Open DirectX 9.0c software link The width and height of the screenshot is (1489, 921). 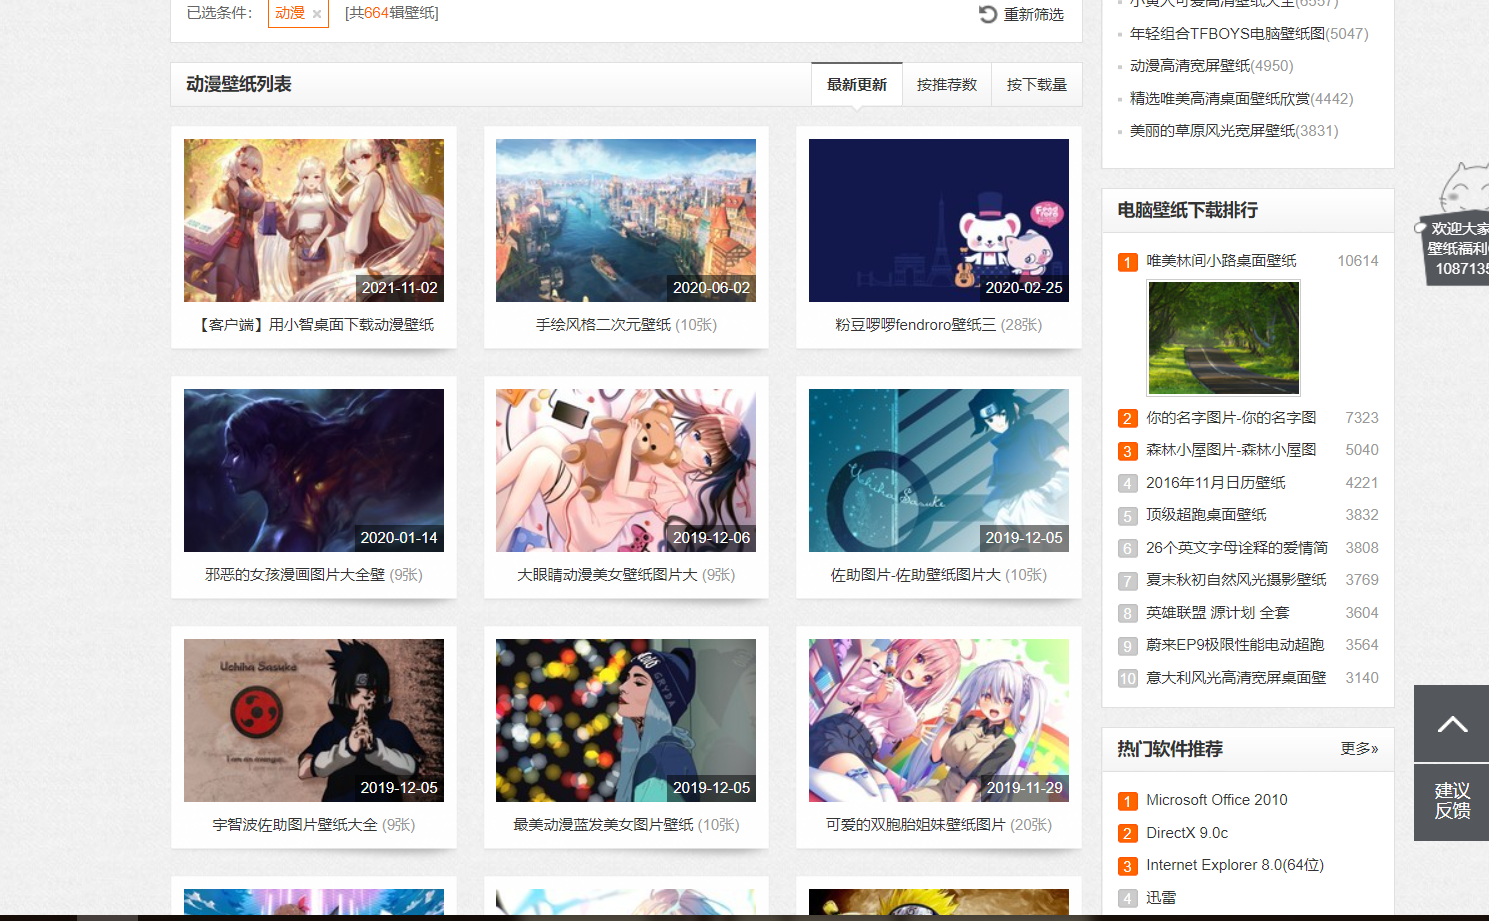[1187, 833]
